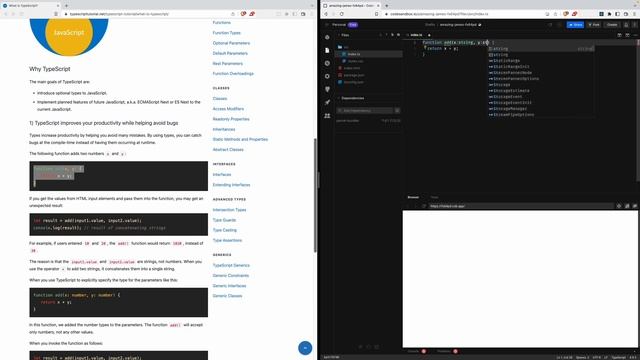Choose Storage autocomplete suggestion
Viewport: 640px width, 360px height.
(541, 85)
